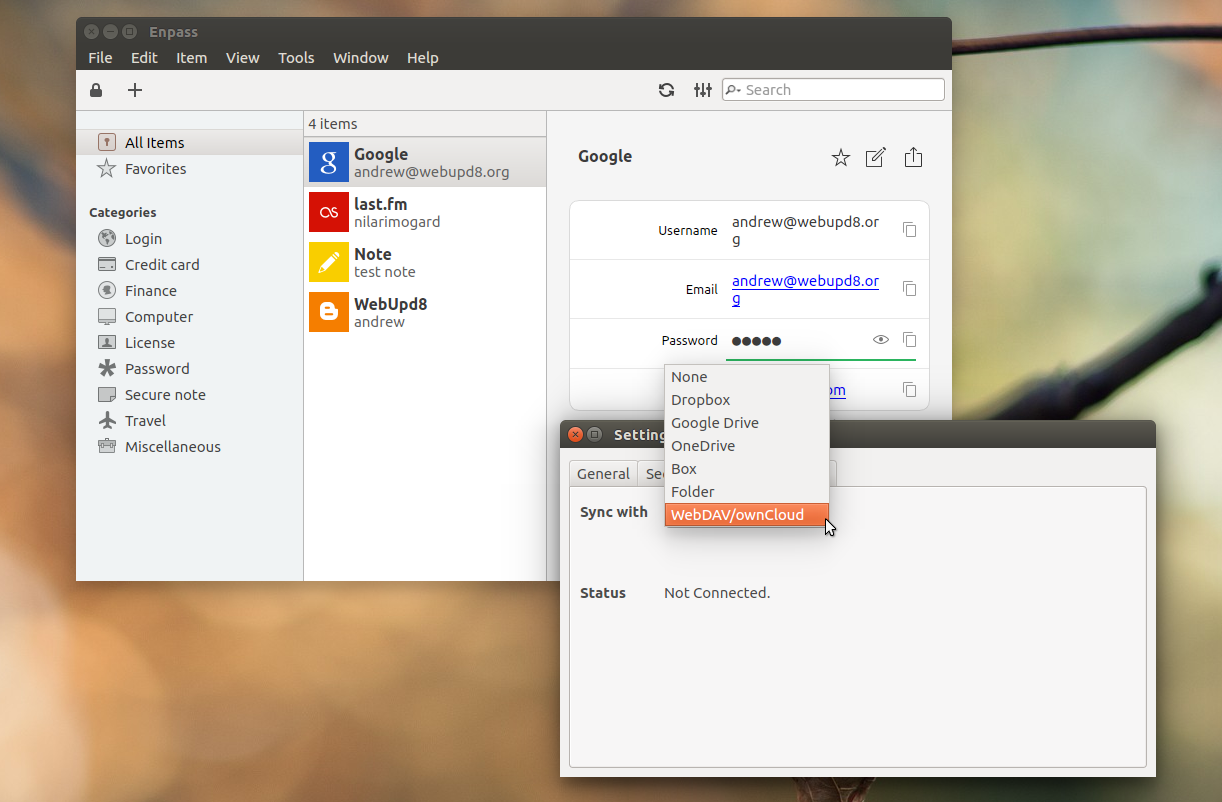Choose Folder in sync dropdown

(x=747, y=492)
